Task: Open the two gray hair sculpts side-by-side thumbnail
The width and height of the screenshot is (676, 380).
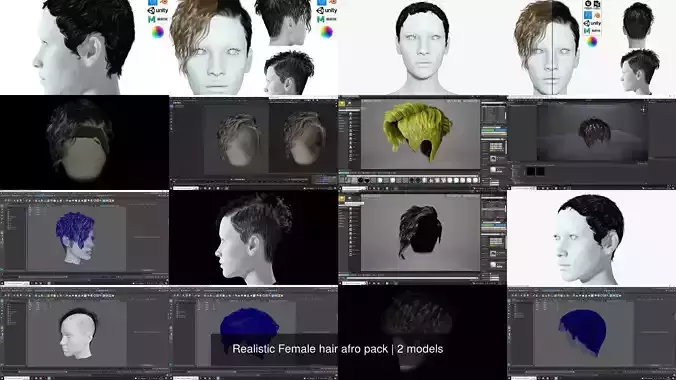Action: (254, 142)
